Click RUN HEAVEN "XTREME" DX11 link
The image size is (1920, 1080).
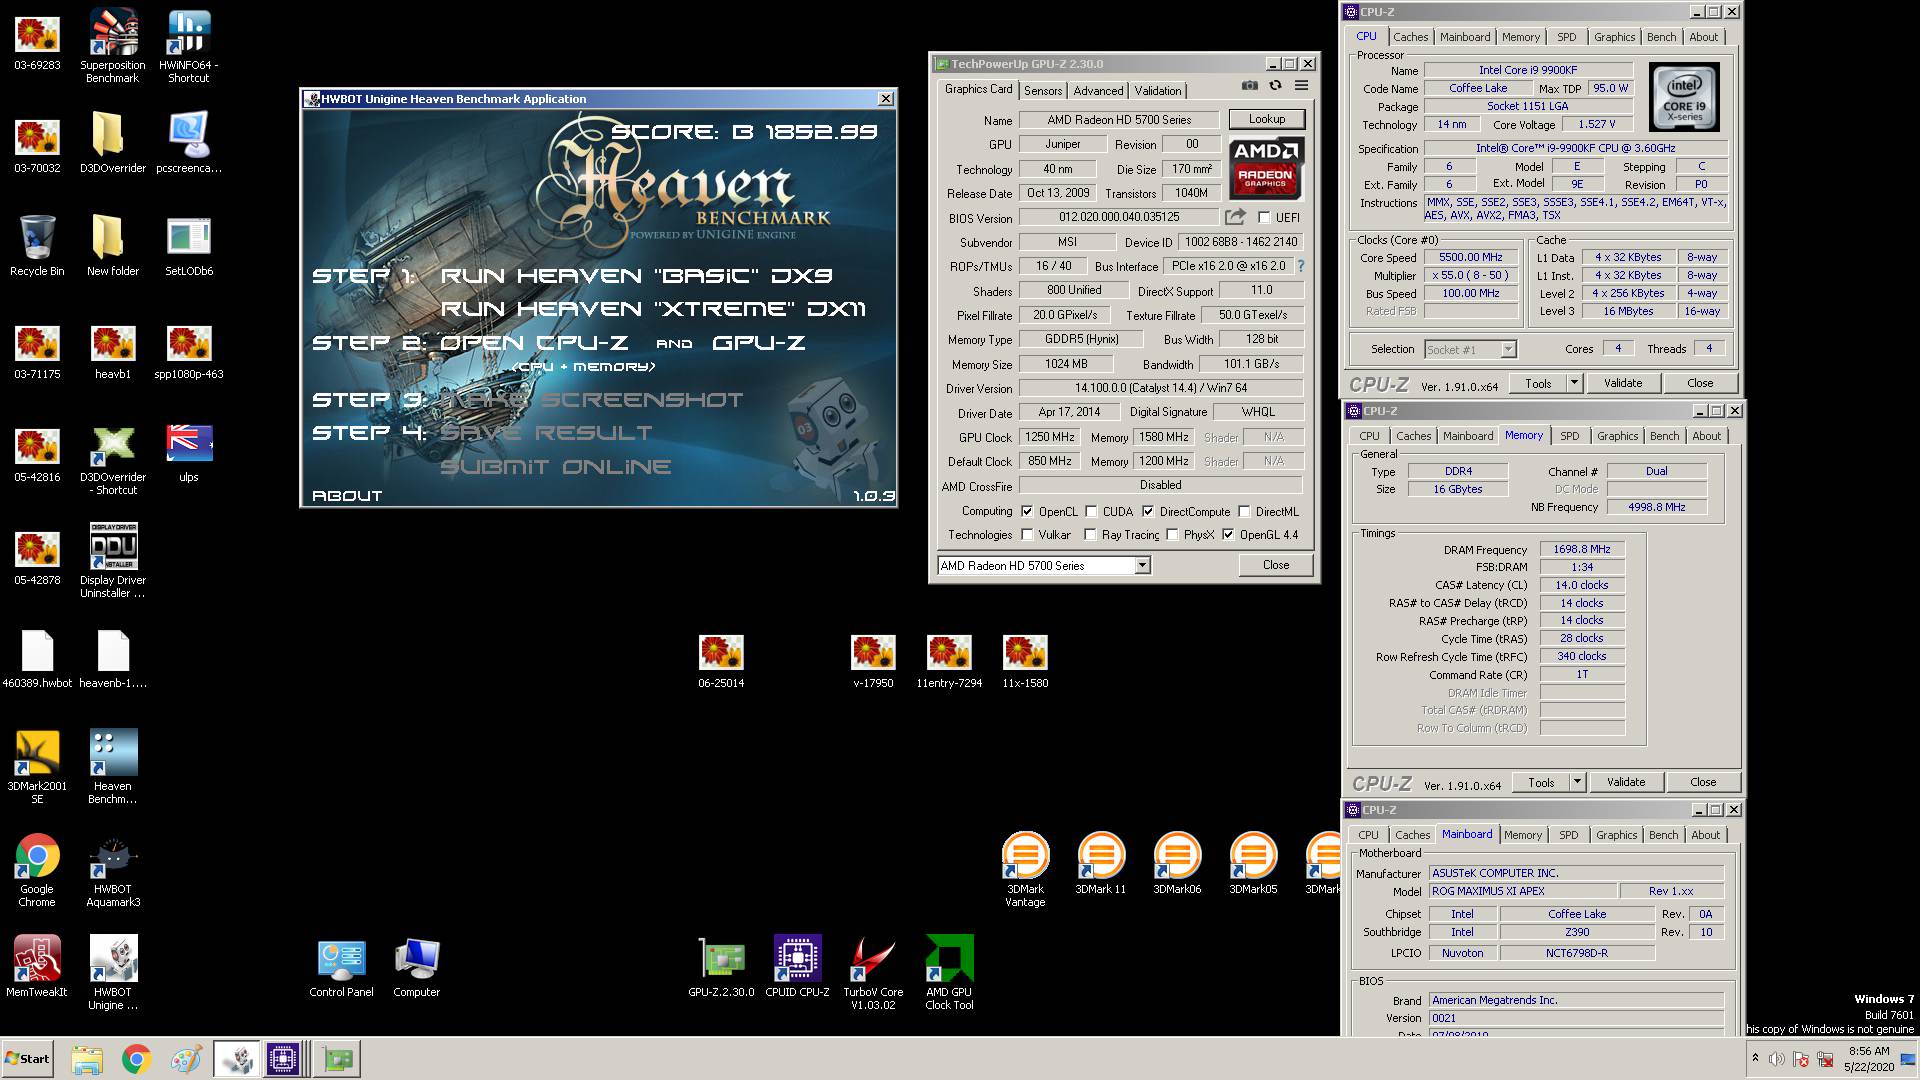point(653,309)
